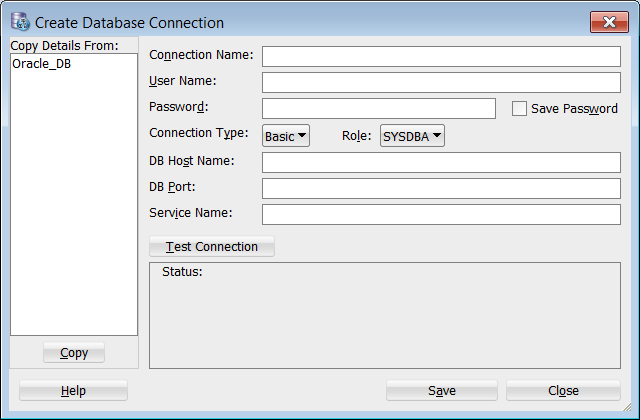Click the Copy Details From label
This screenshot has width=640, height=420.
click(64, 46)
